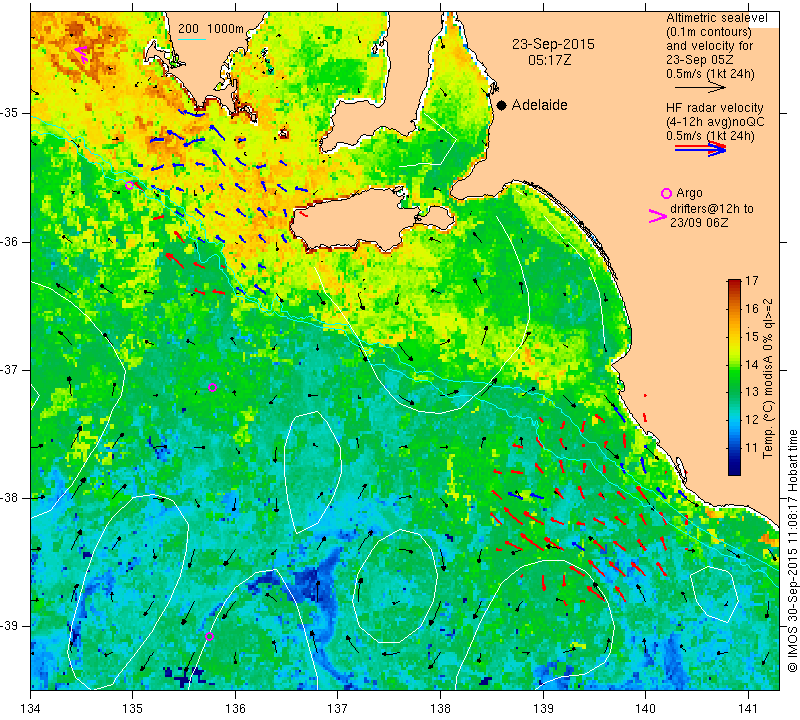Click the longitude axis label 141
Image resolution: width=800 pixels, height=720 pixels.
(x=748, y=708)
